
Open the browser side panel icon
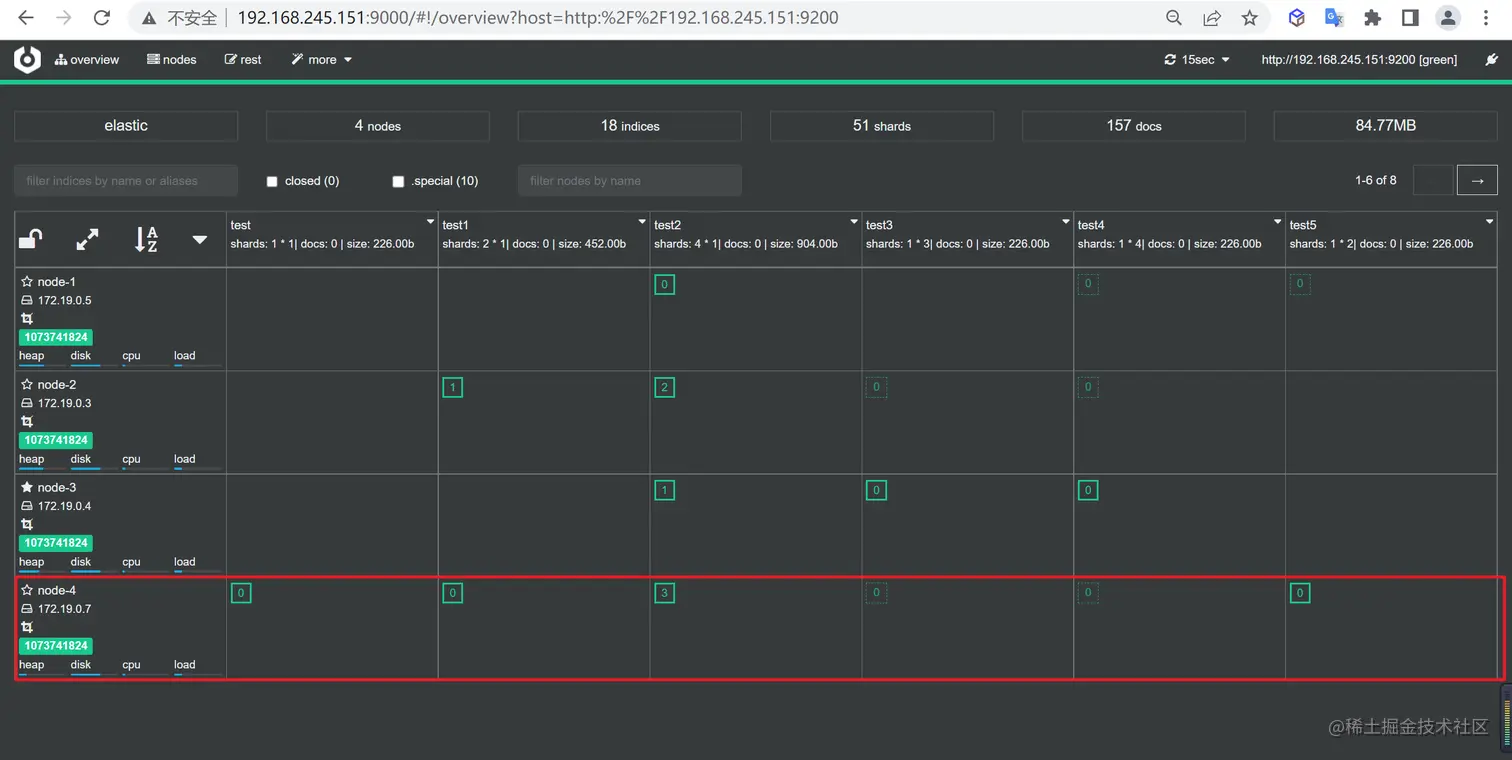pos(1410,18)
